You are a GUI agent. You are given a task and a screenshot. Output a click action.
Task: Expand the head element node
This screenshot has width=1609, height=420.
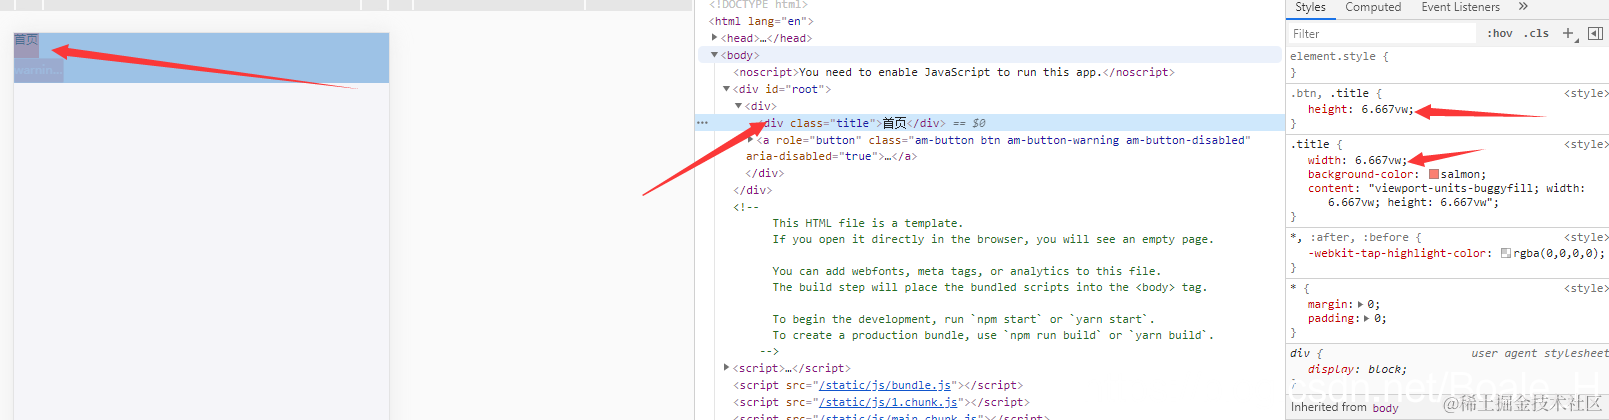pyautogui.click(x=714, y=38)
